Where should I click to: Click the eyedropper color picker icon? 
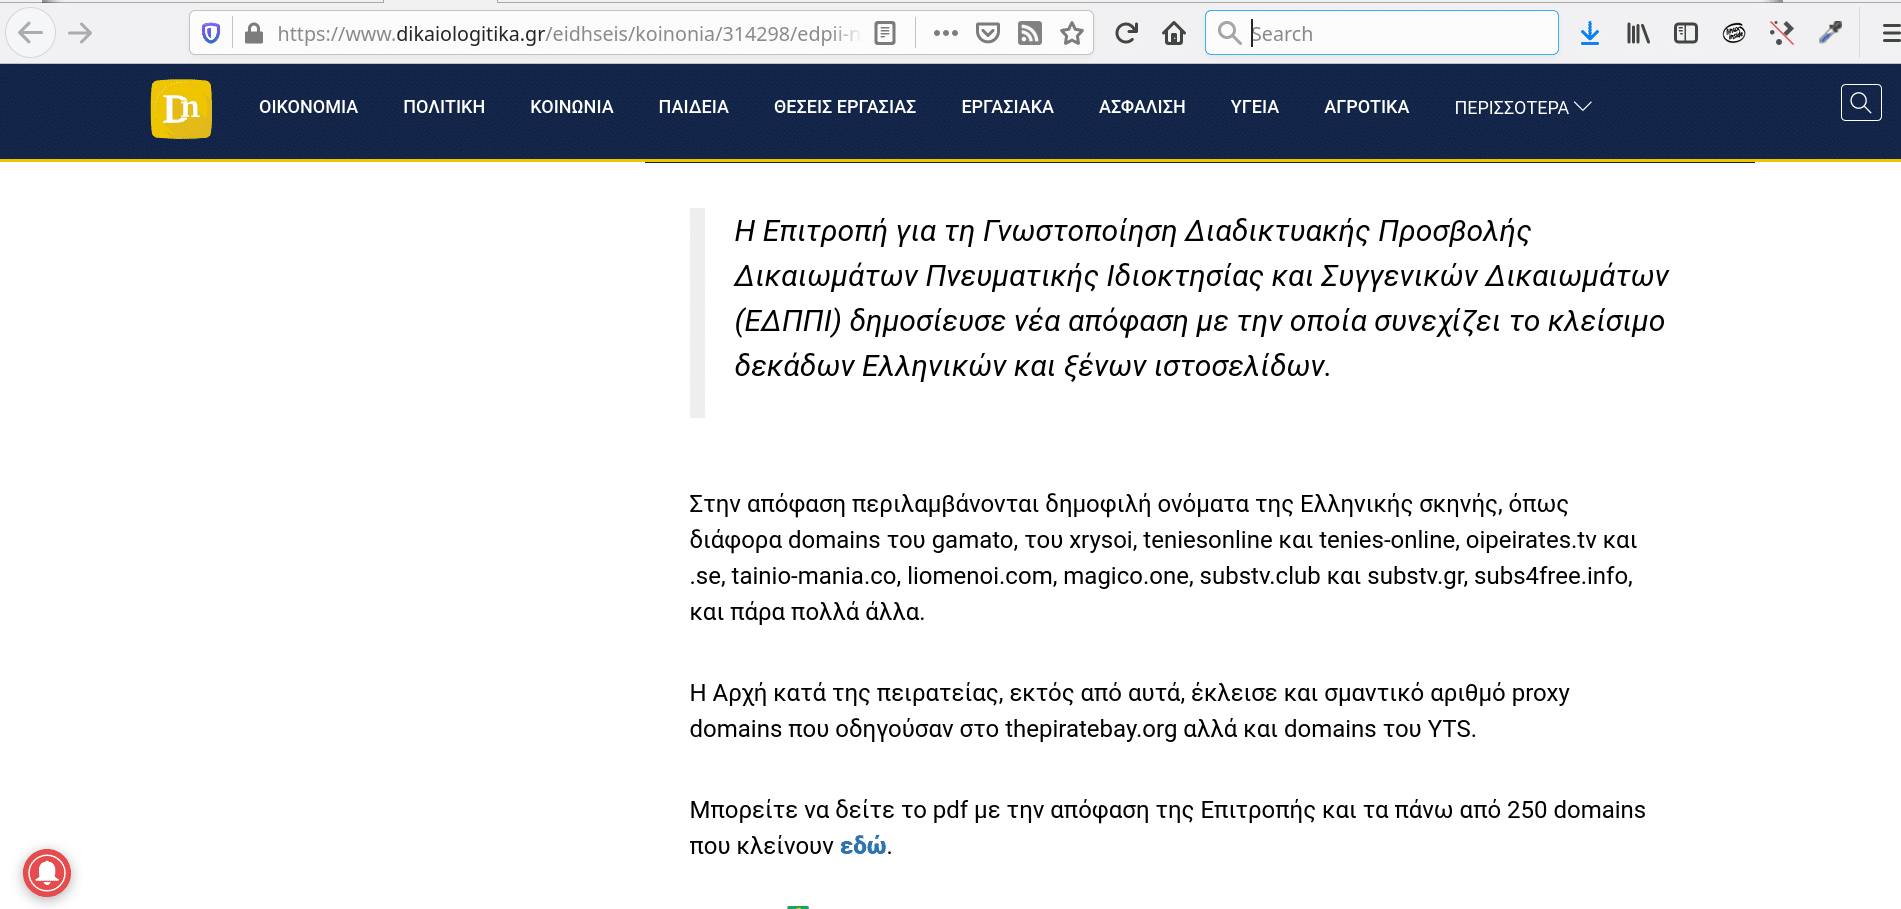click(1830, 34)
